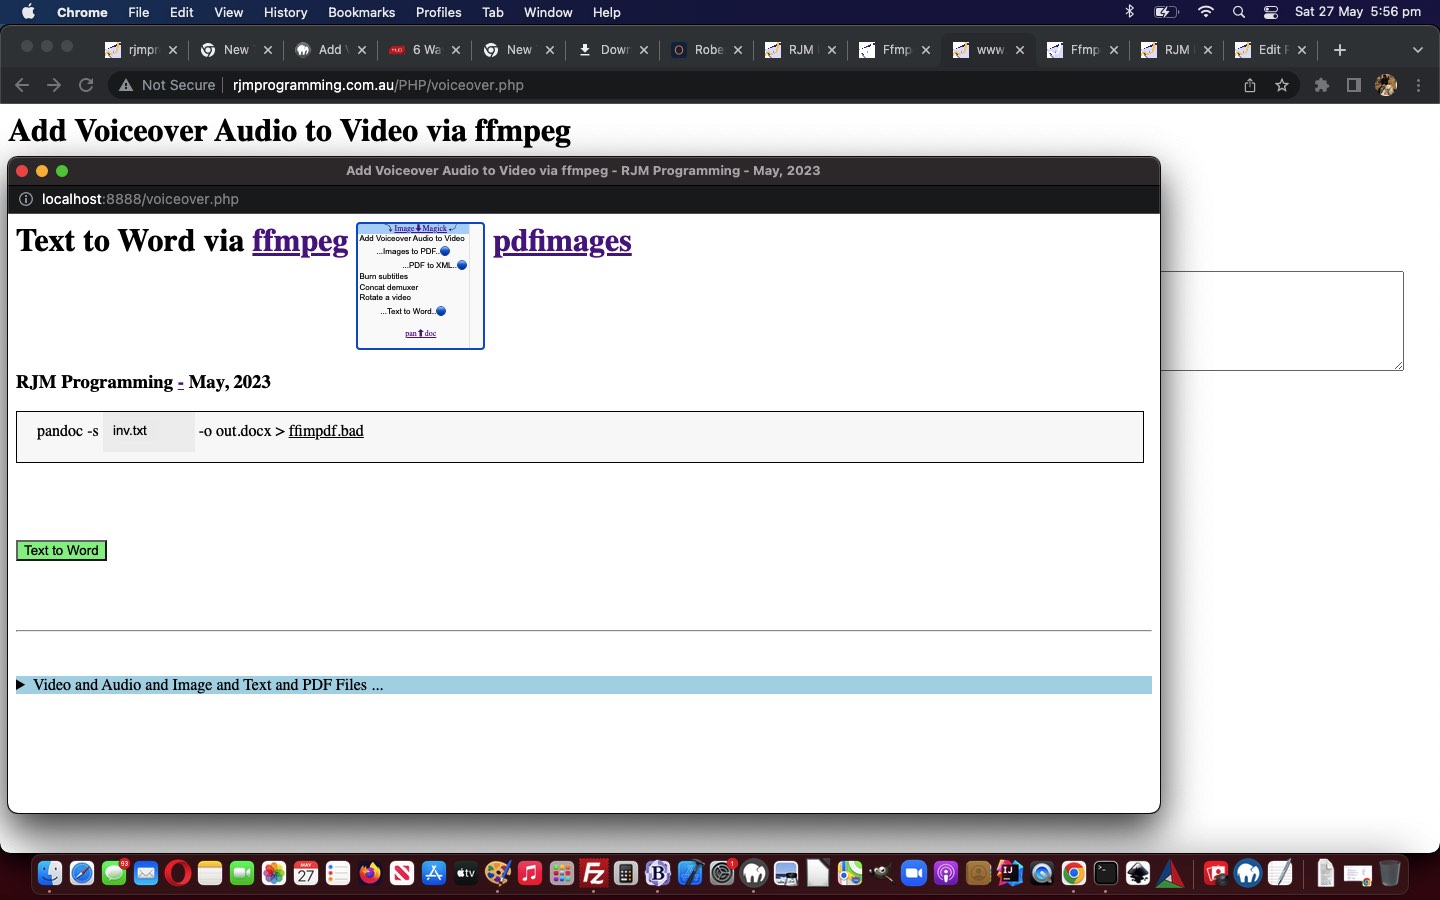This screenshot has height=900, width=1440.
Task: View site info icon in the localhost popup
Action: (x=26, y=199)
